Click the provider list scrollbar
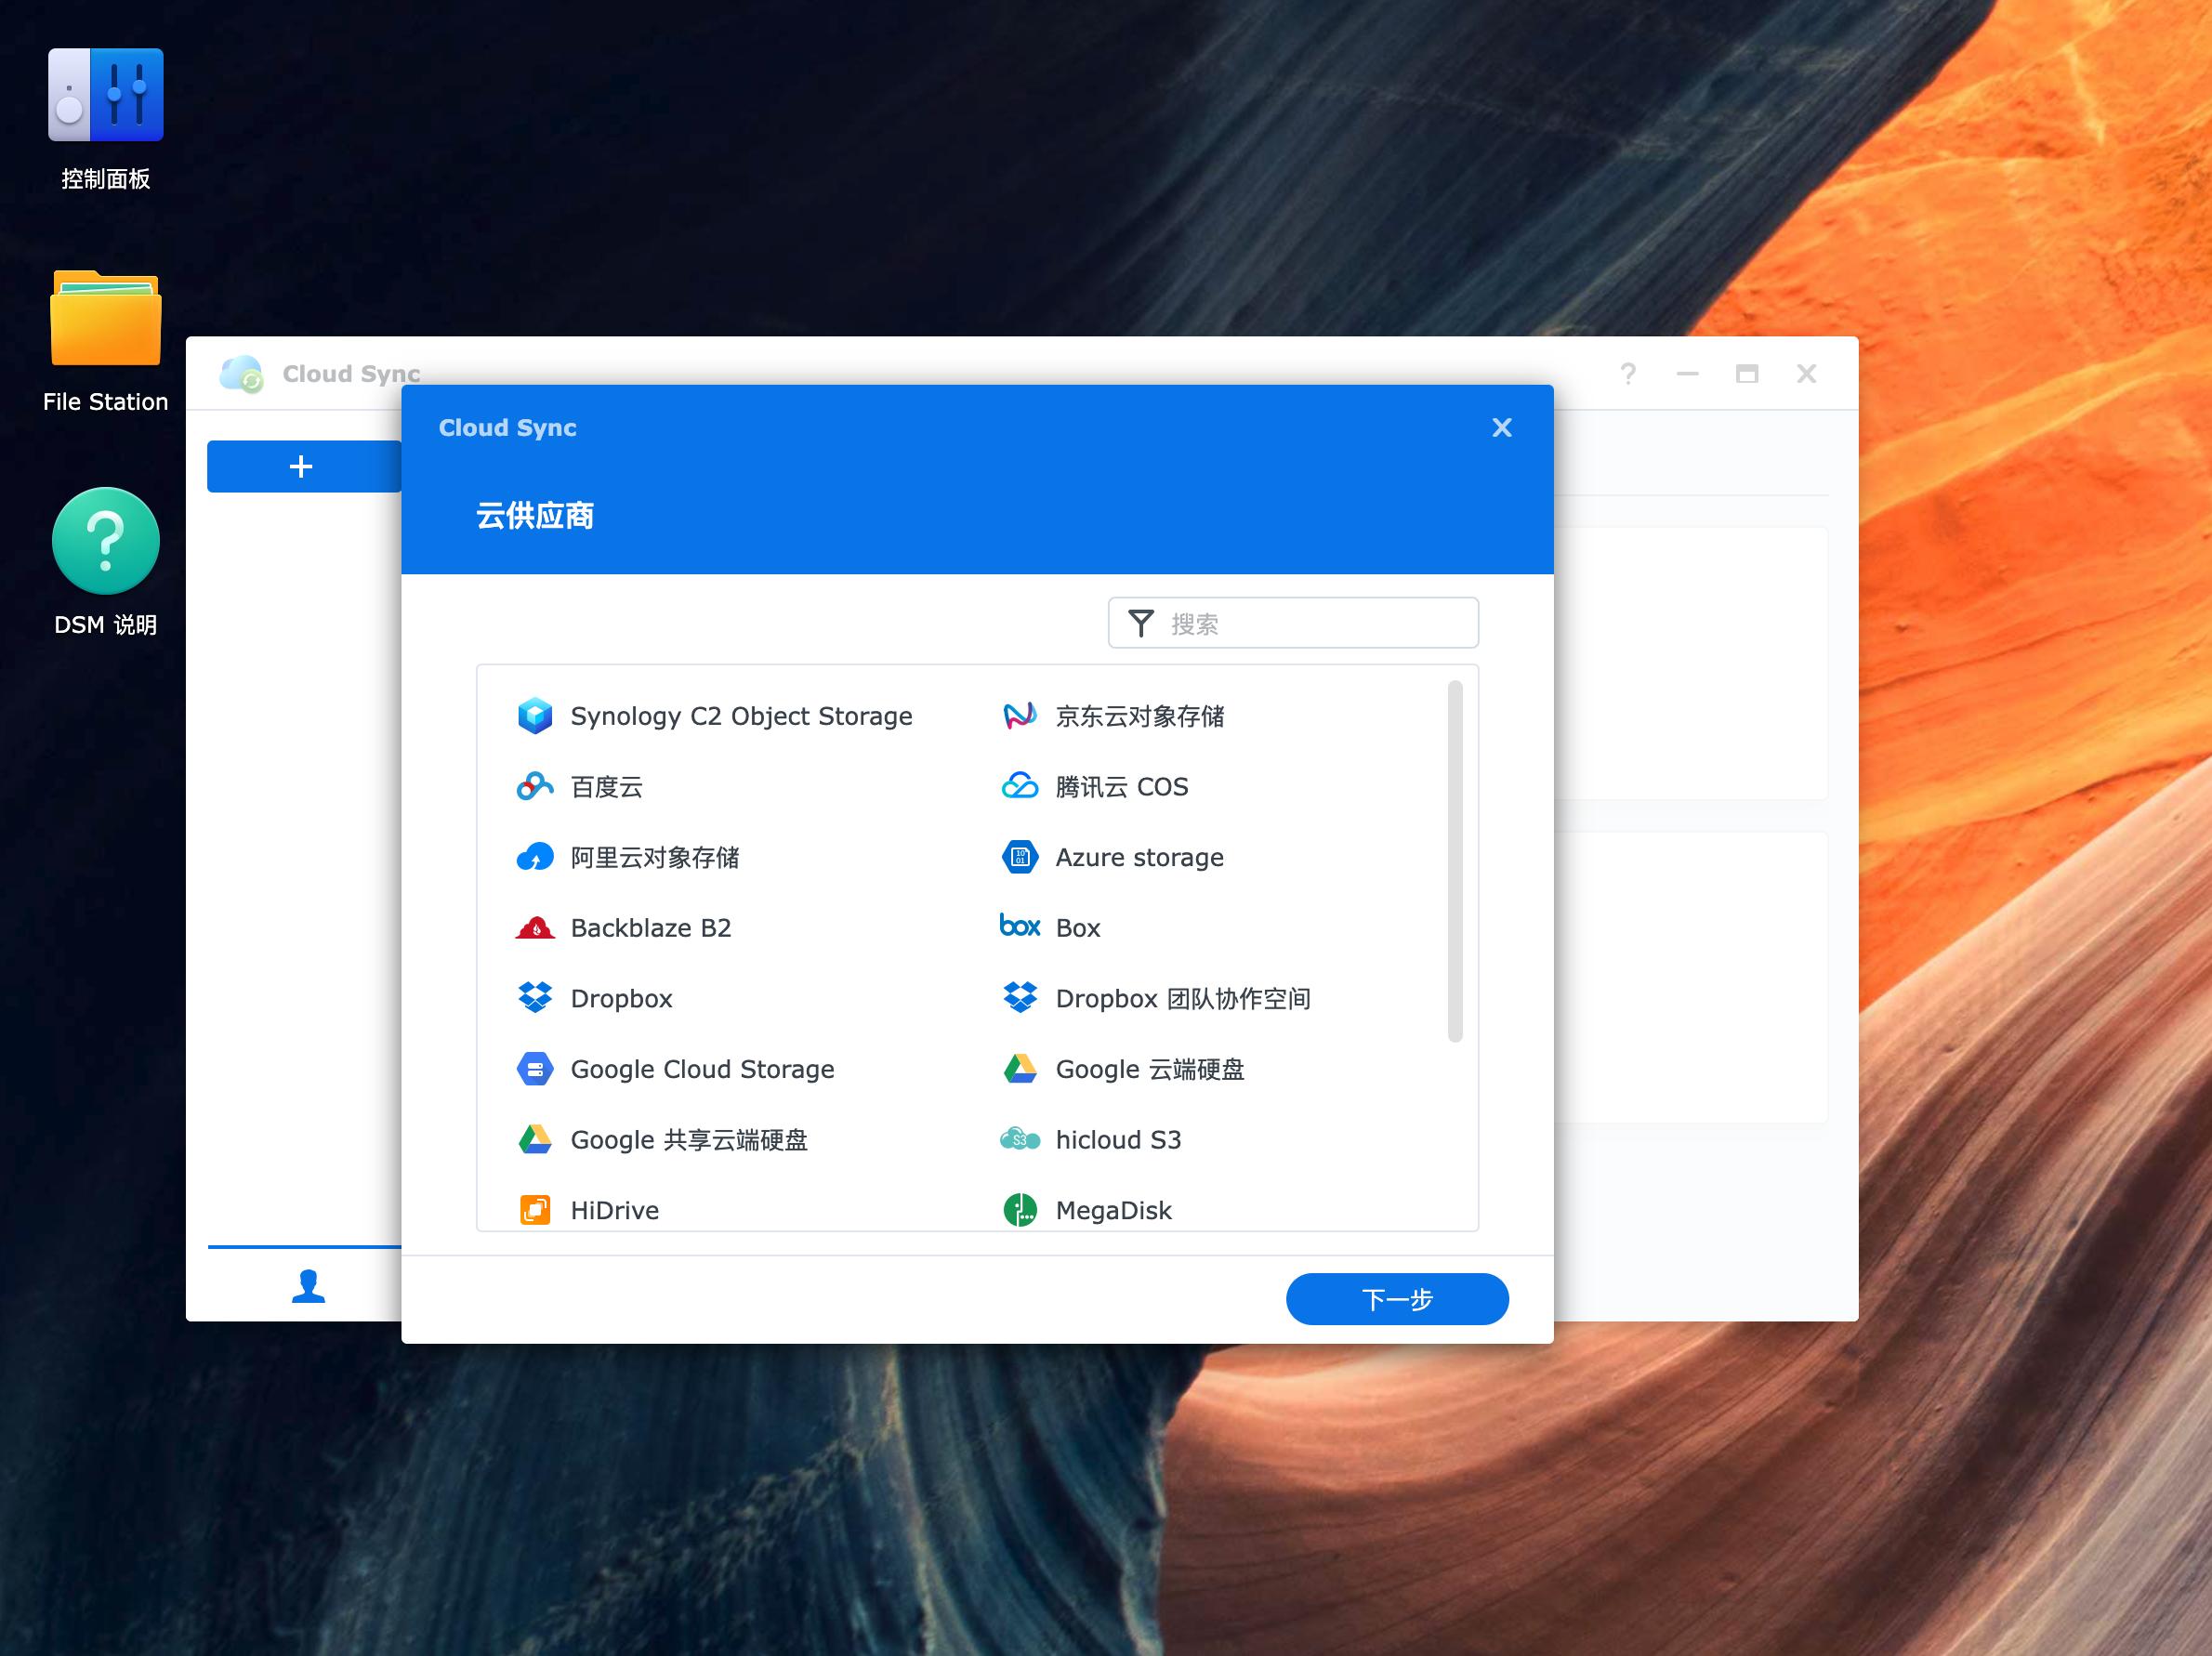This screenshot has height=1656, width=2212. [x=1454, y=860]
